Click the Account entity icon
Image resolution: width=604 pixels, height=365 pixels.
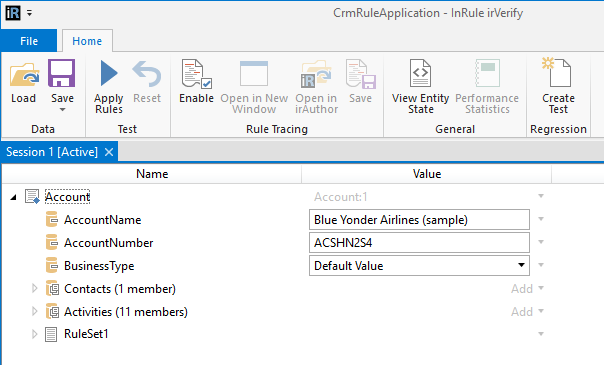pos(32,196)
